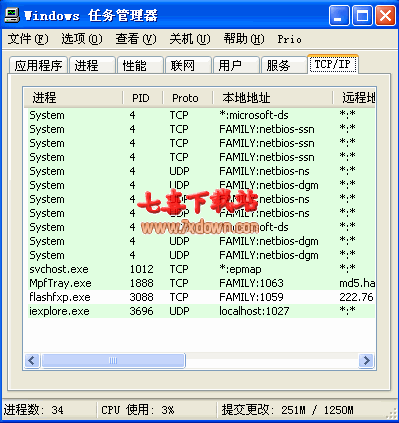Sort by the 远程地 column header
Viewport: 399px width, 423px height.
tap(354, 98)
